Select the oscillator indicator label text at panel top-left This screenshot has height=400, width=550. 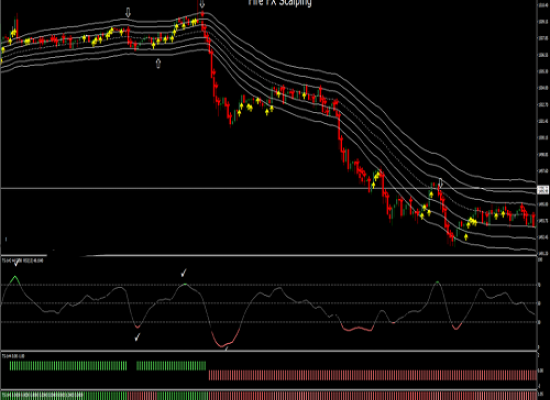(x=22, y=260)
